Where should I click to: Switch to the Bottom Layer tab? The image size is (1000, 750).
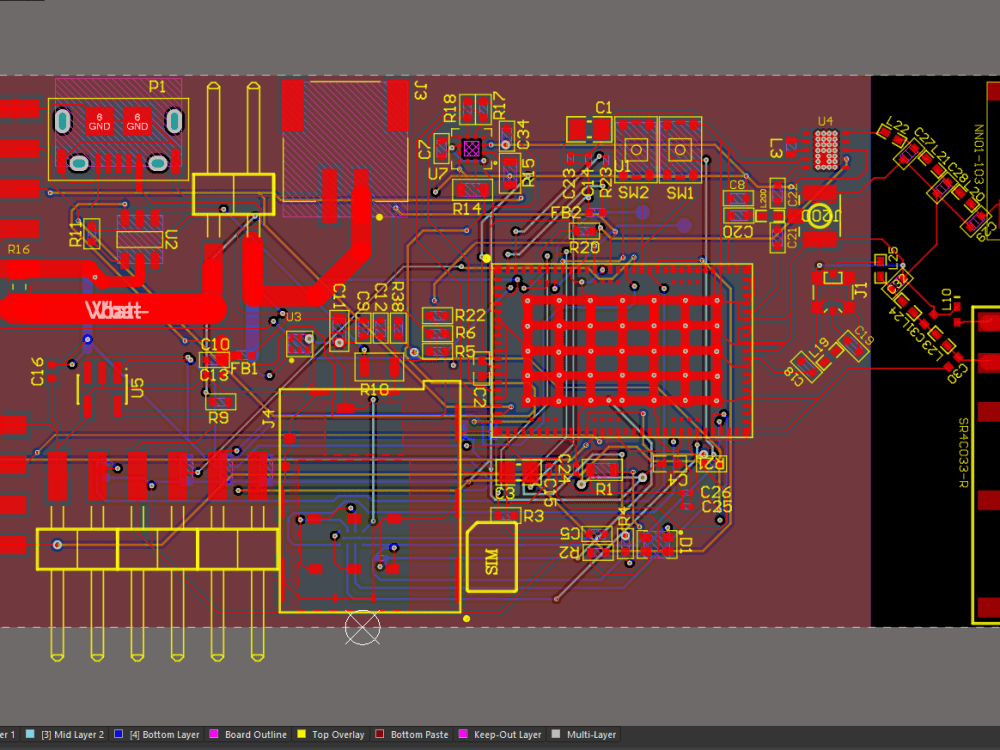163,734
